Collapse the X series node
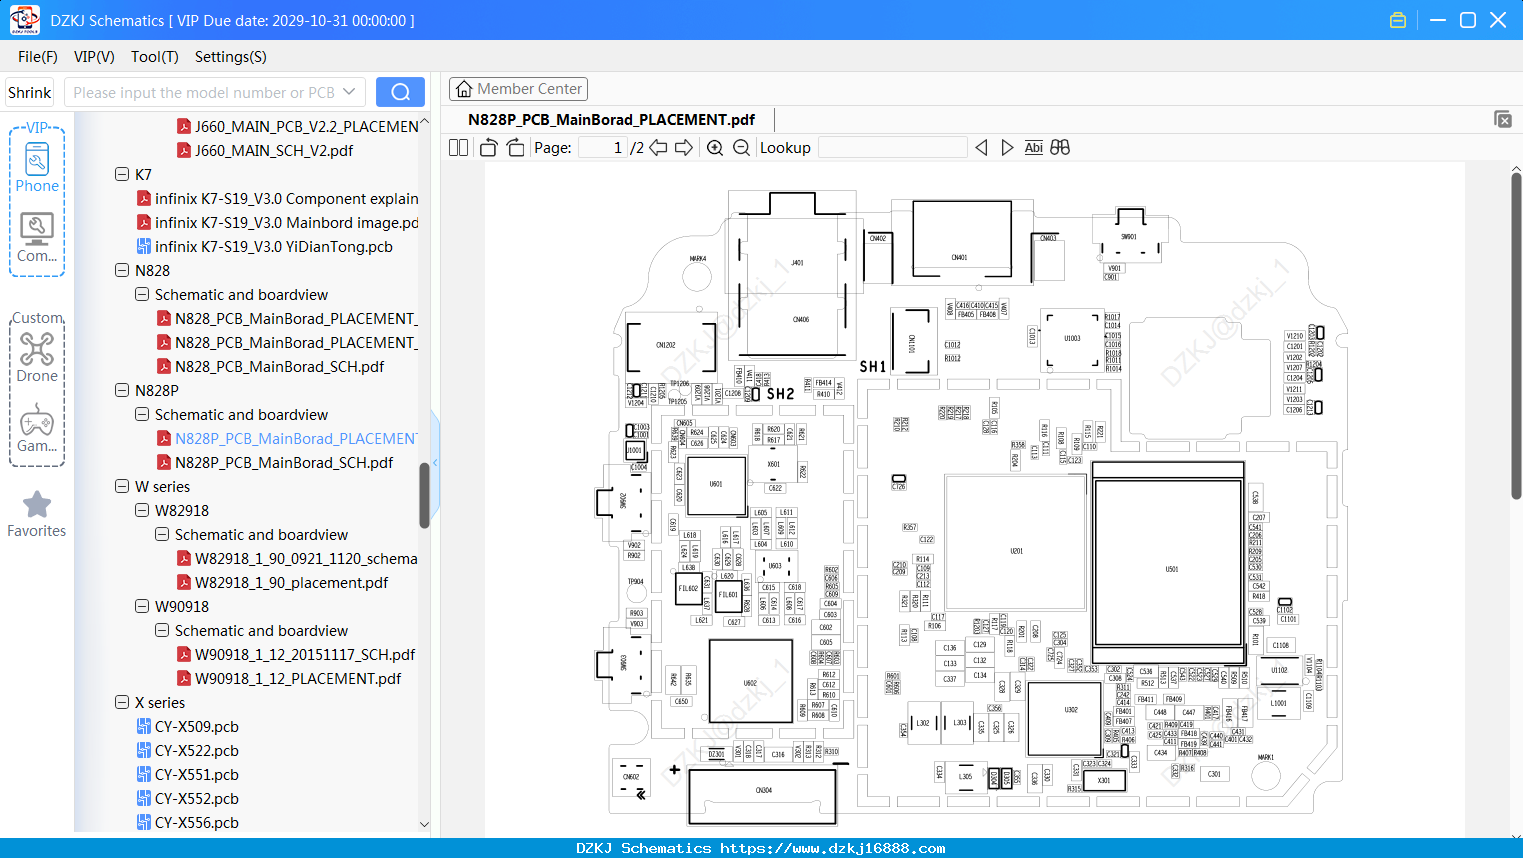The width and height of the screenshot is (1523, 858). tap(122, 702)
